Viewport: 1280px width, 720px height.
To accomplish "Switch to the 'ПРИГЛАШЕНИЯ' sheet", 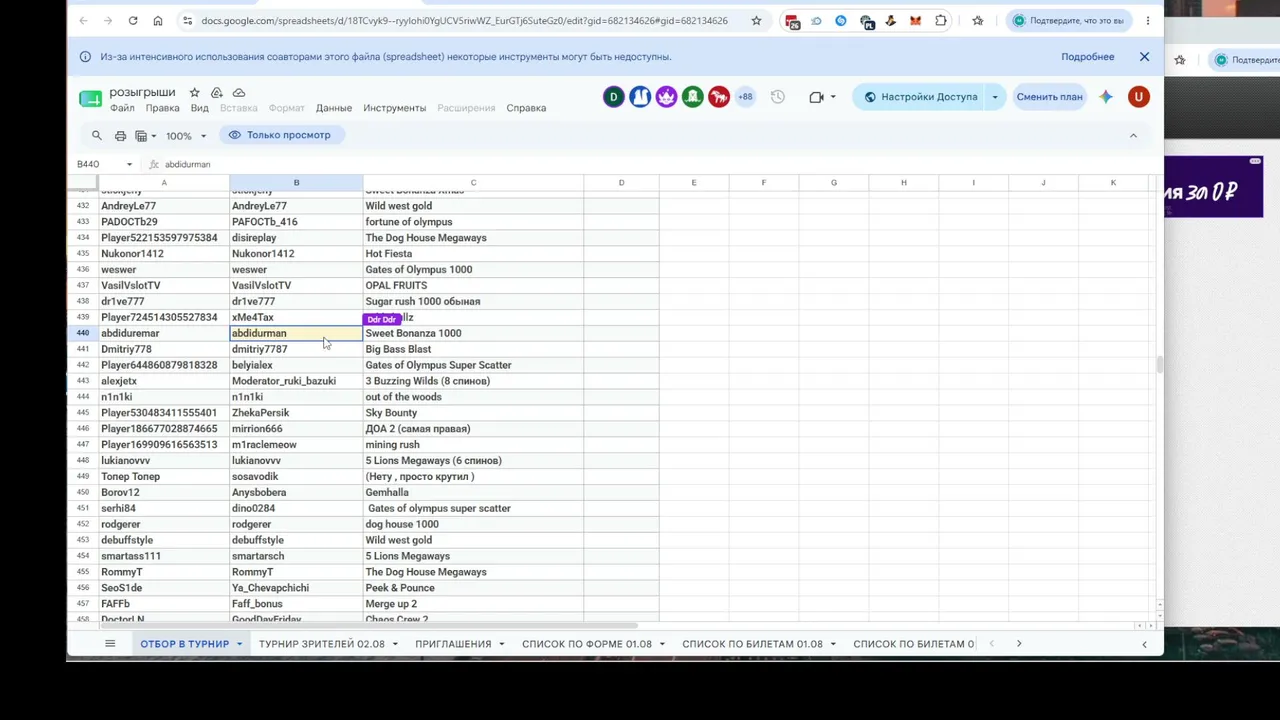I will click(x=453, y=644).
